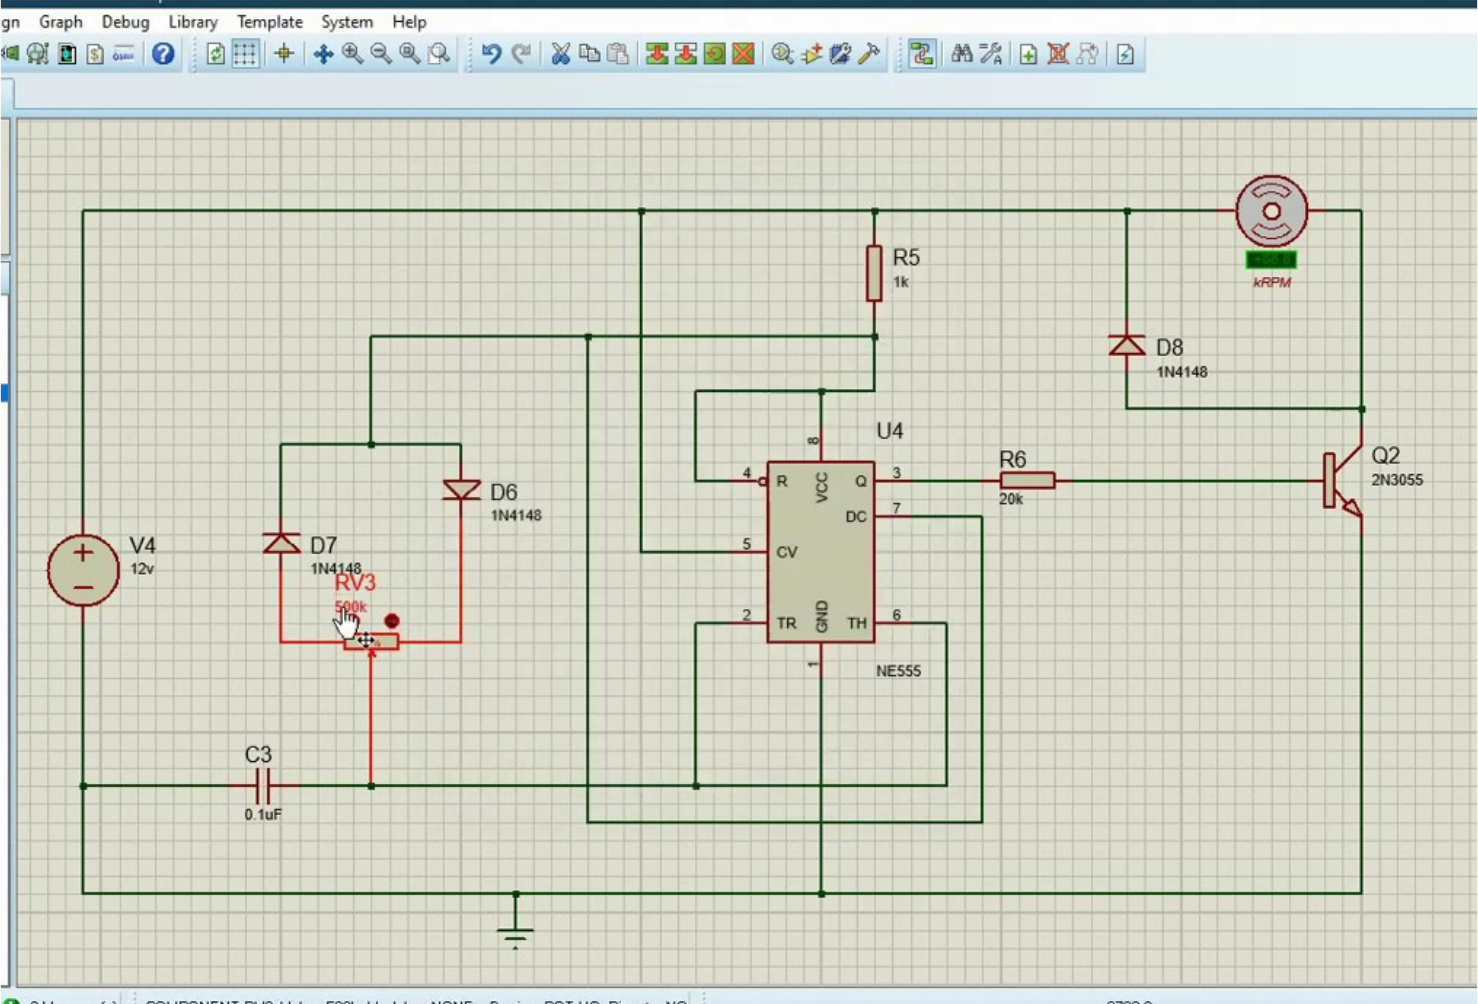This screenshot has height=1004, width=1478.
Task: Open the Graph menu
Action: tap(61, 21)
